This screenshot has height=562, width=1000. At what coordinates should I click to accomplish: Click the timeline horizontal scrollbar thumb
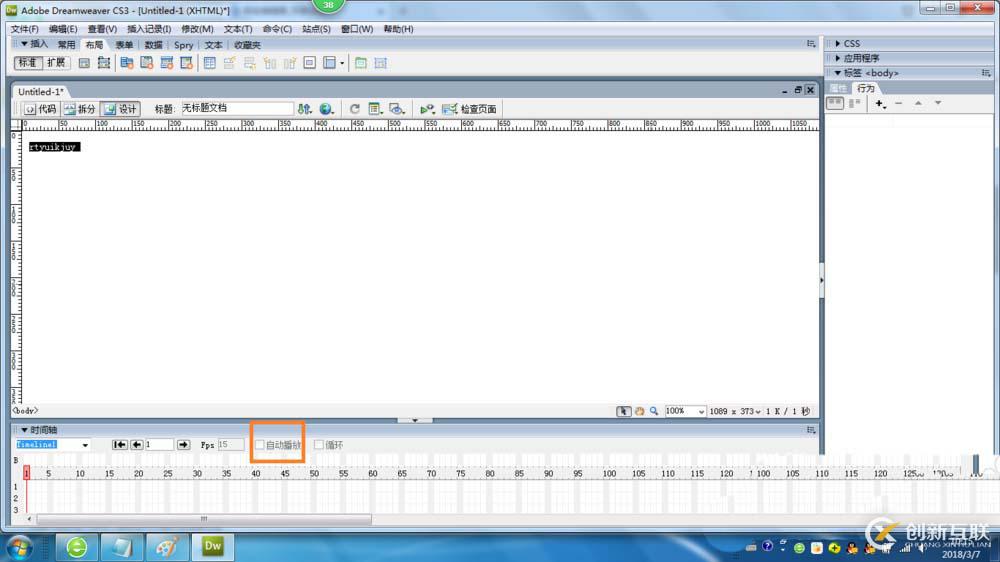tap(204, 519)
